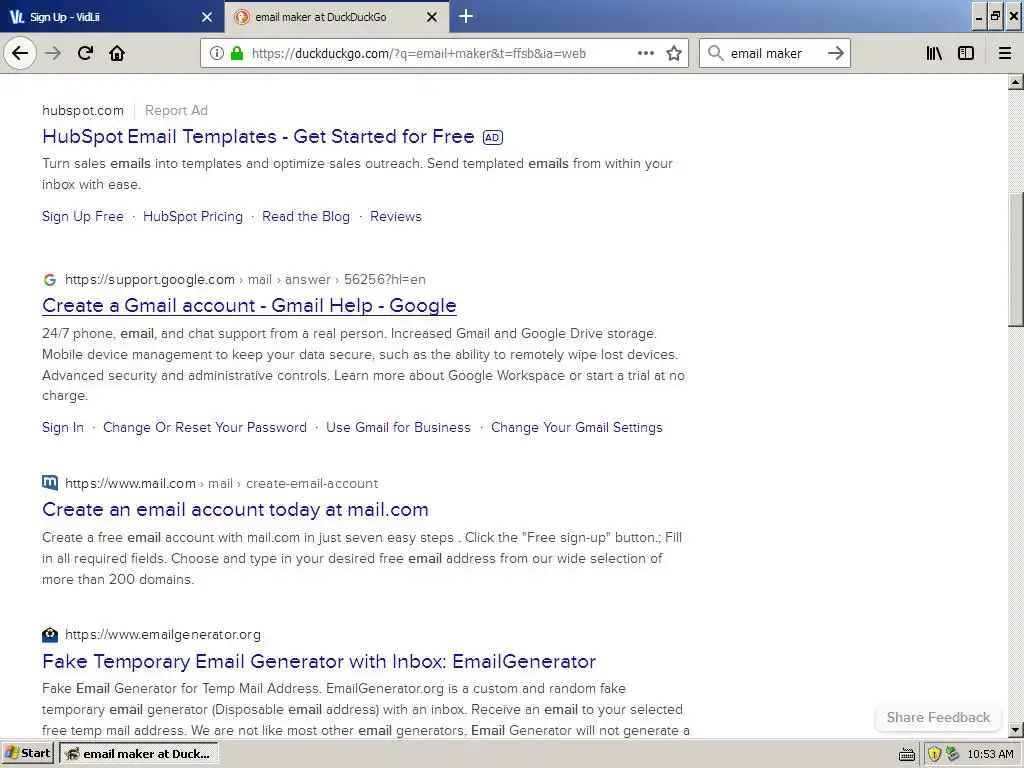Click Report Ad link
Screen dimensions: 1024x768
pyautogui.click(x=176, y=110)
